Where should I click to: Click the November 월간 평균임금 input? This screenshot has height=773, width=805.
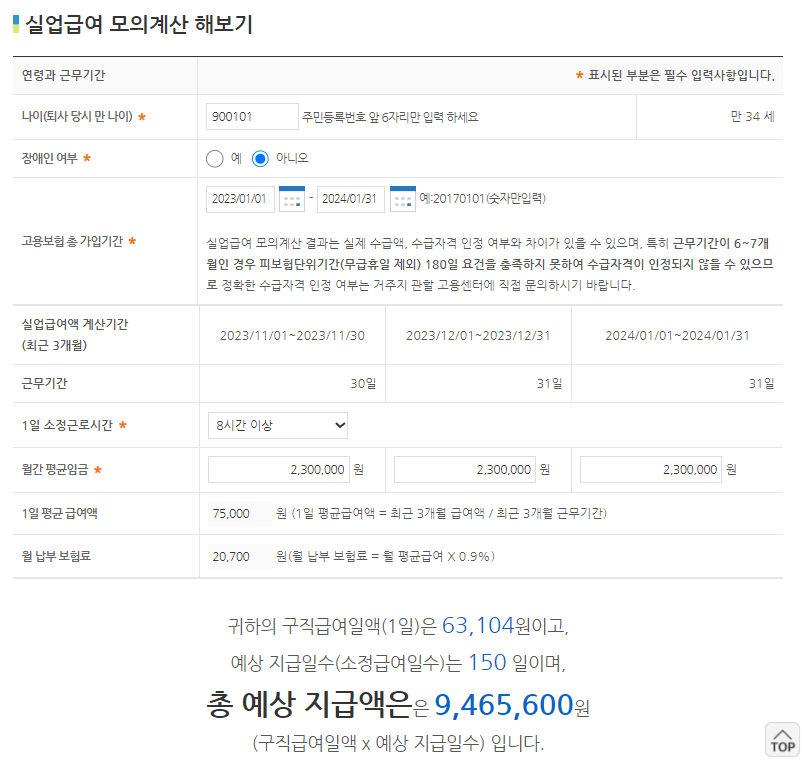coord(278,469)
